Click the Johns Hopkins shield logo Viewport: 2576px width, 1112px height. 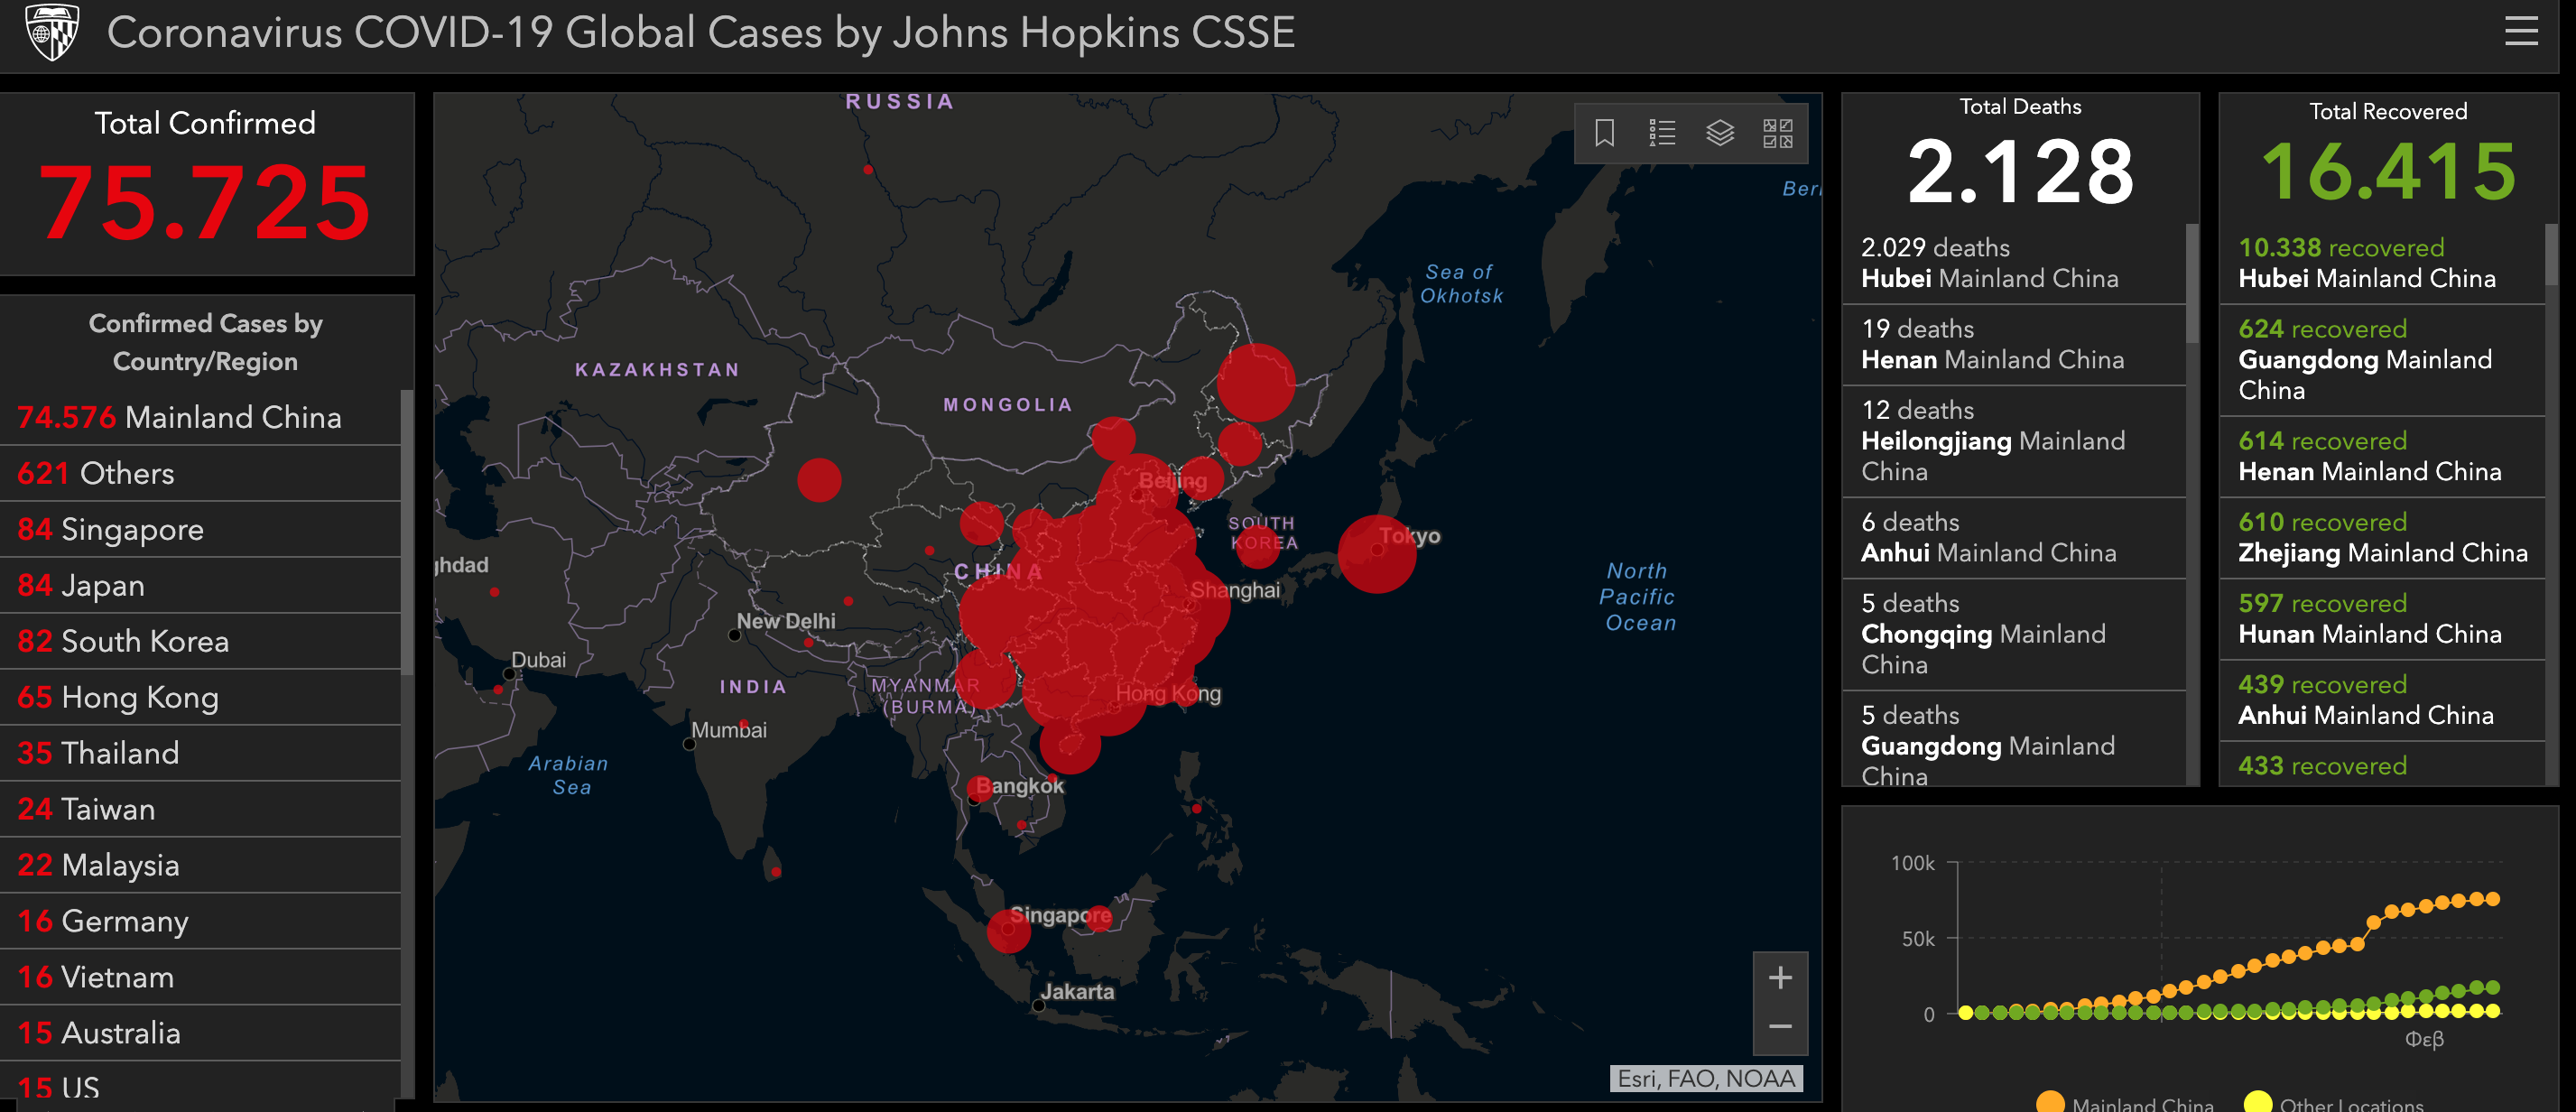pyautogui.click(x=51, y=31)
